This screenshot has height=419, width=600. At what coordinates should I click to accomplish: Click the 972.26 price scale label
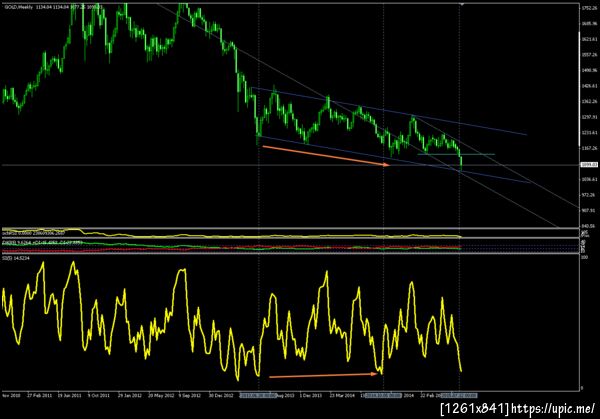click(589, 195)
